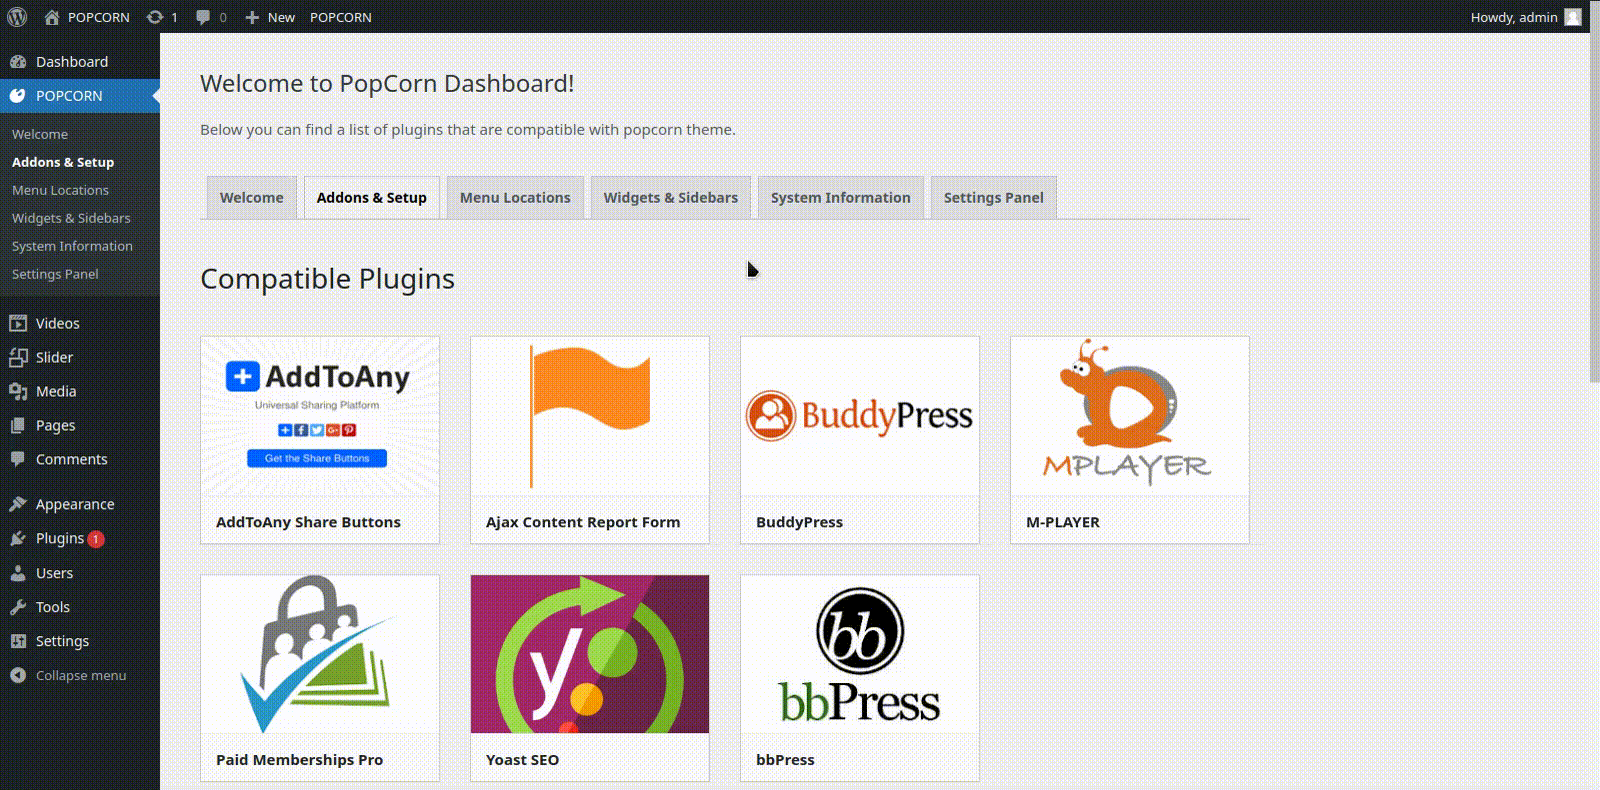The image size is (1600, 790).
Task: Open POPCORN text link right of New
Action: coord(341,17)
